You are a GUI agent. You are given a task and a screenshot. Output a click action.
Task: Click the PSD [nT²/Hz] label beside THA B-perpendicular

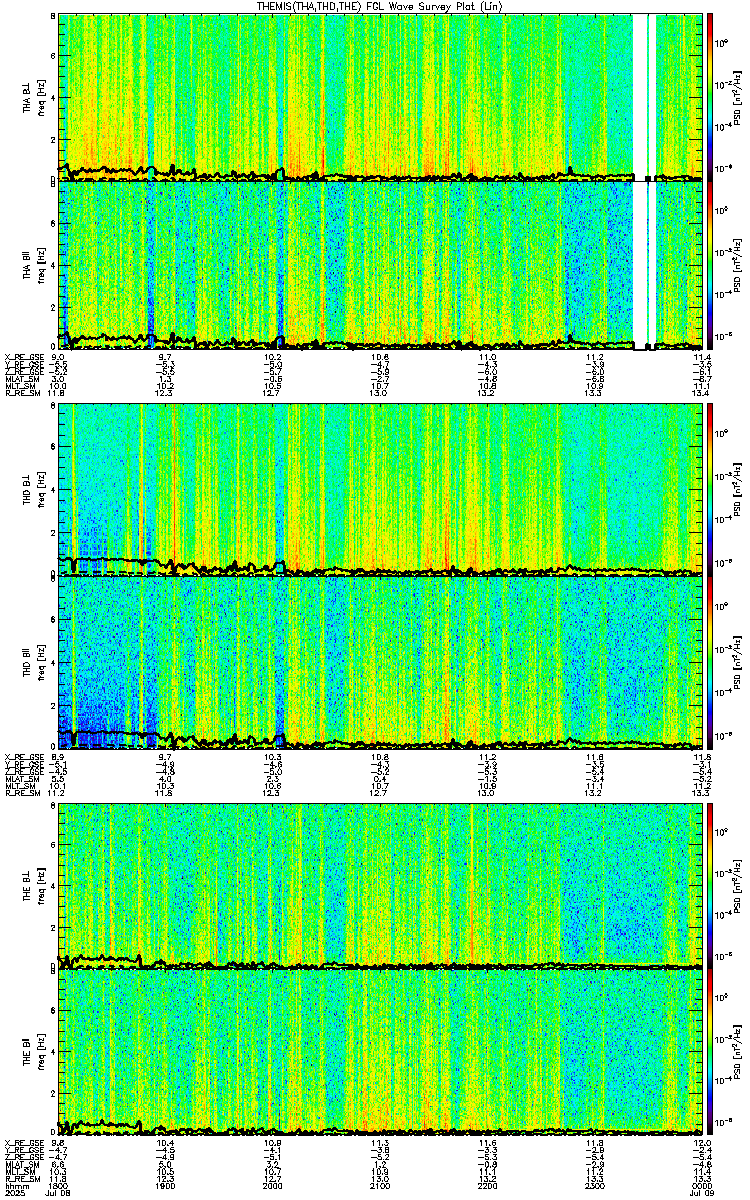[x=738, y=96]
